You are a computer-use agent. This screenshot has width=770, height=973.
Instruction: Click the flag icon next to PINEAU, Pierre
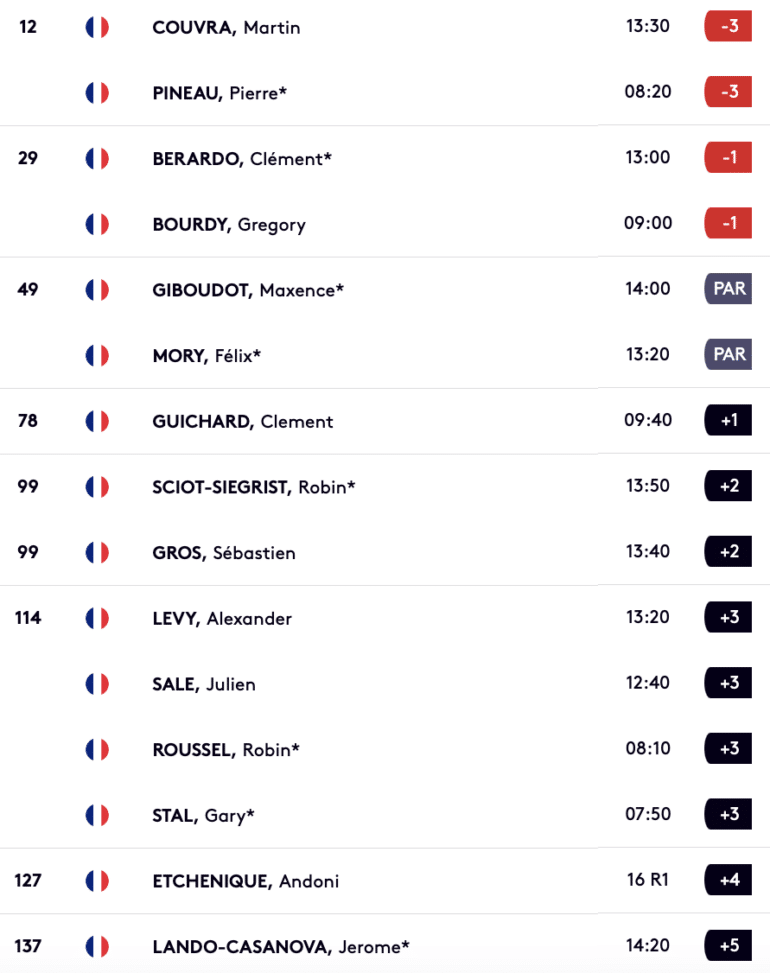coord(97,93)
